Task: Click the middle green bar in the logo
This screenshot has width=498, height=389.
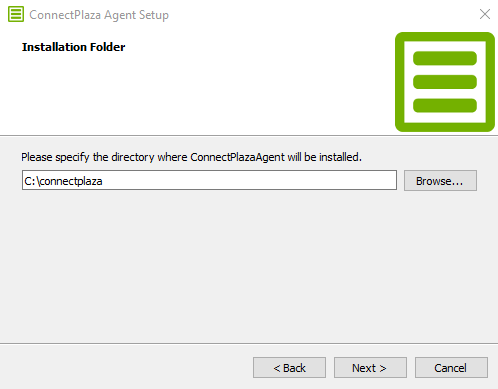Action: pyautogui.click(x=445, y=82)
